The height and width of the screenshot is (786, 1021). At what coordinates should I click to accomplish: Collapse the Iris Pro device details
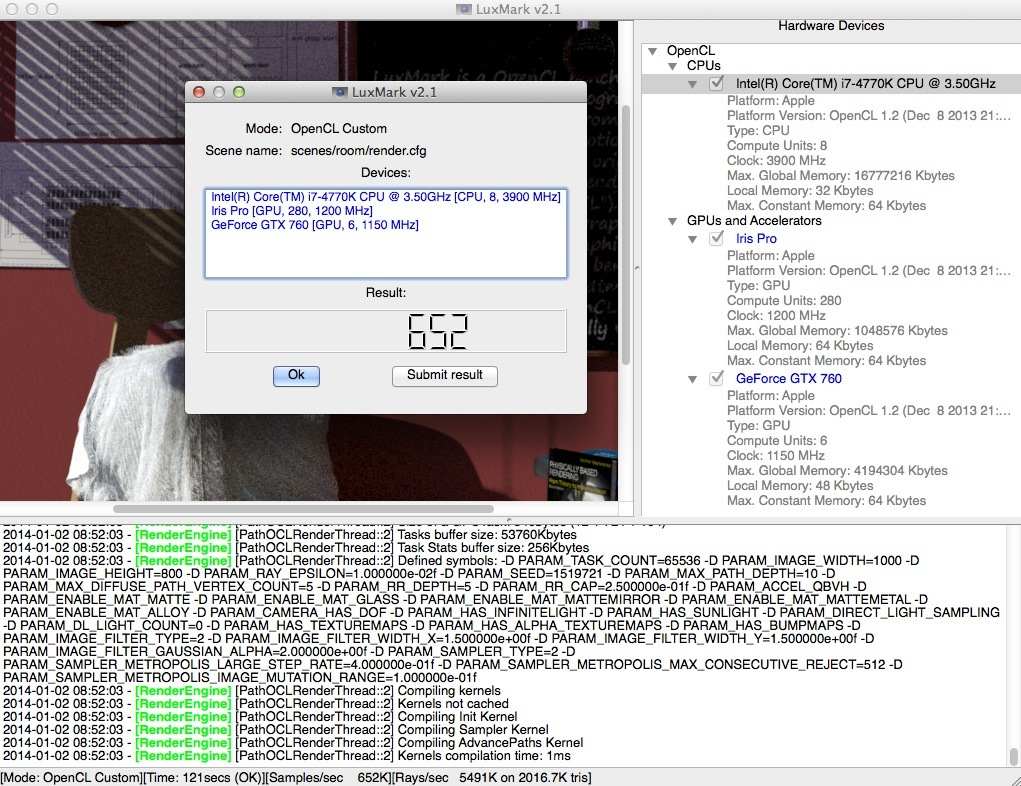[692, 239]
